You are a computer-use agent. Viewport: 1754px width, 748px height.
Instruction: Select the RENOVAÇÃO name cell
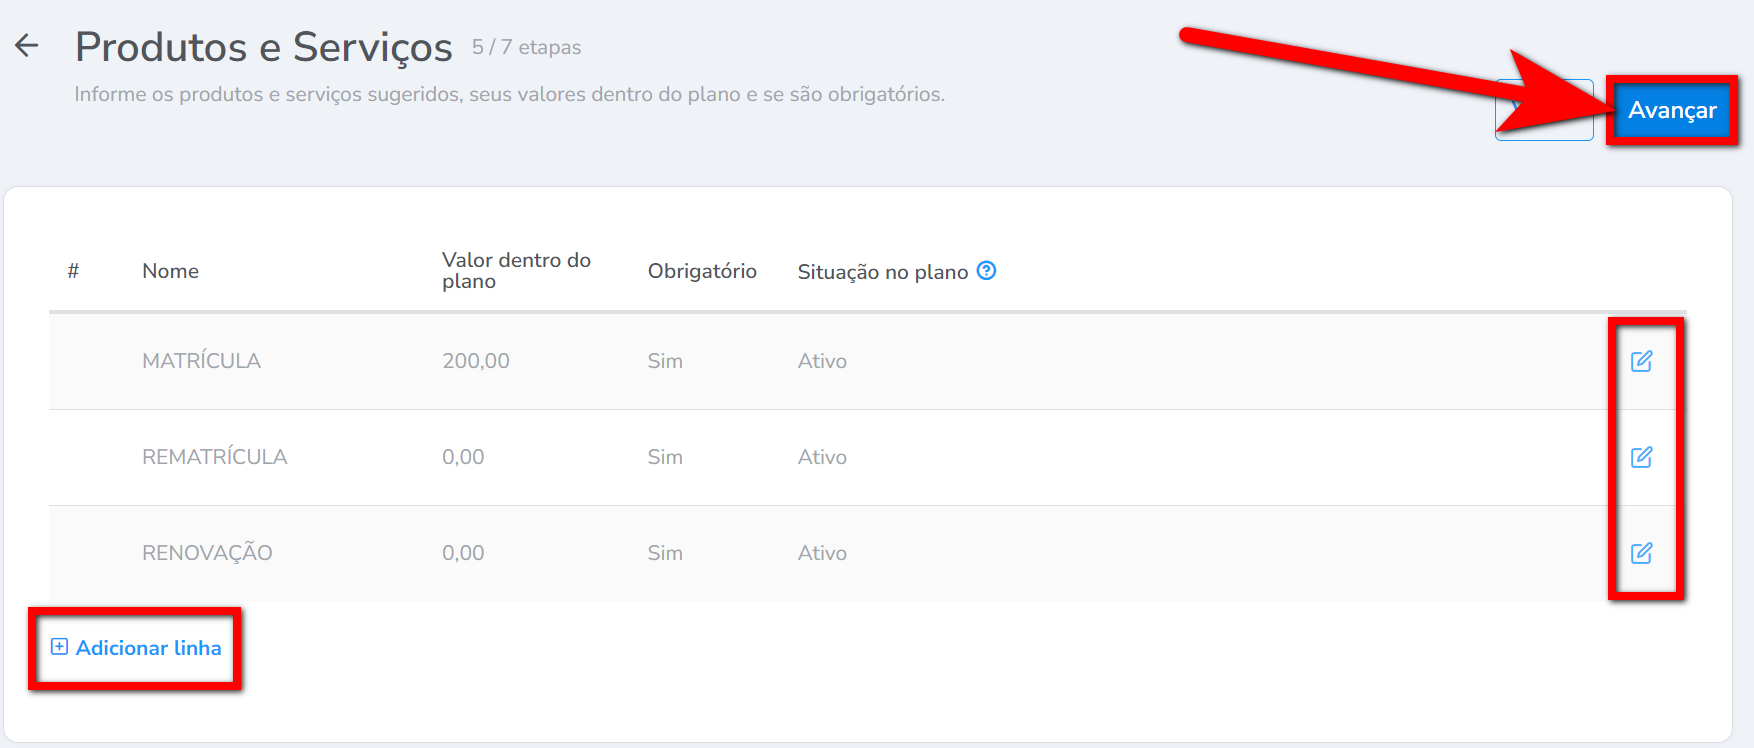207,553
